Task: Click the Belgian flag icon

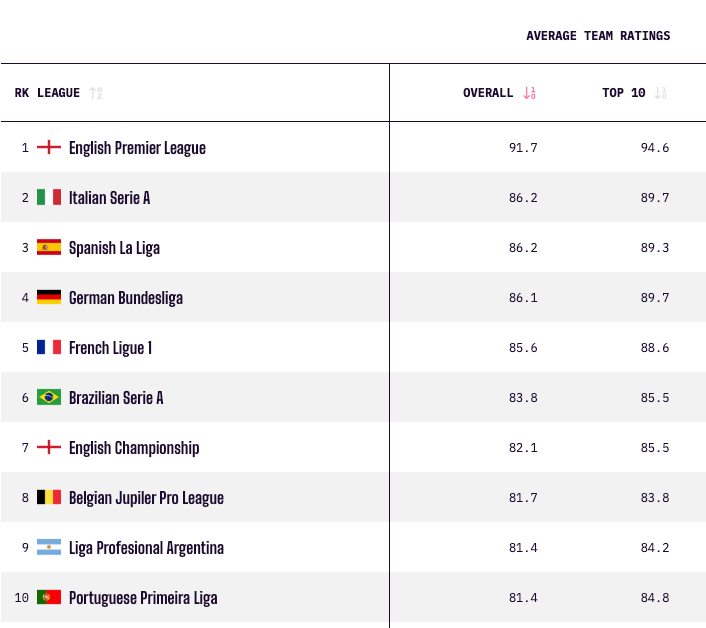Action: coord(49,497)
